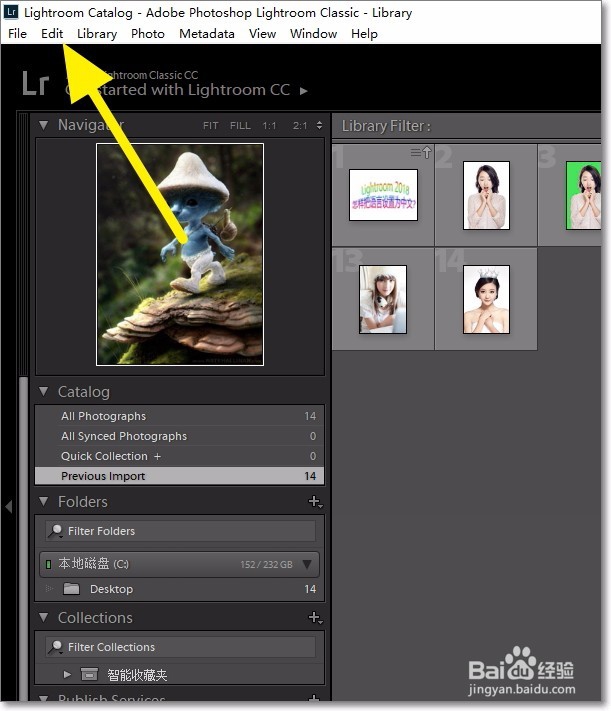
Task: Collapse the Folders panel
Action: [x=44, y=502]
